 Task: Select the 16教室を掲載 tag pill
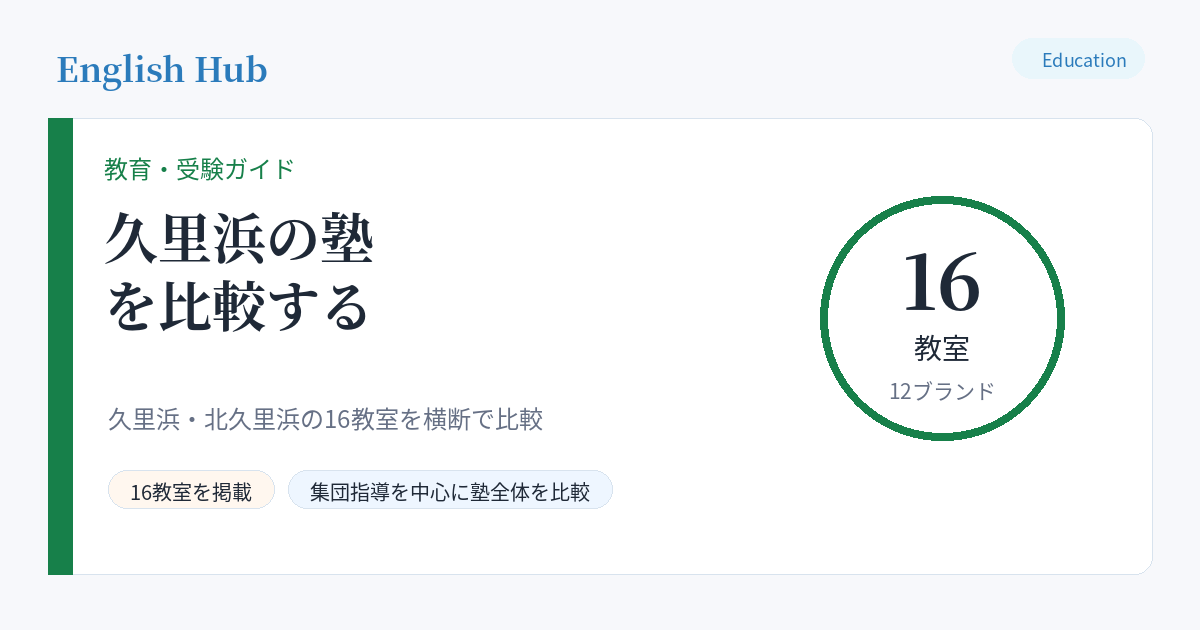tap(191, 490)
